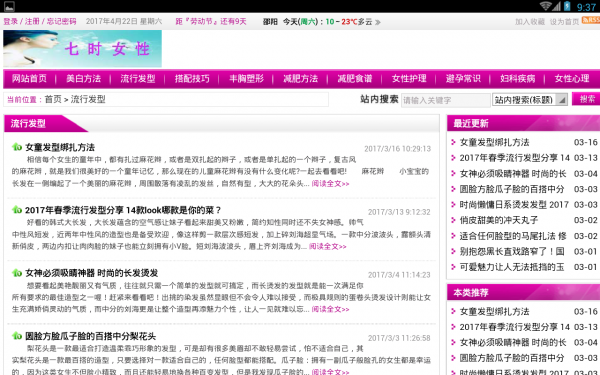Viewport: 600px width, 375px height.
Task: Open 圆脸方脸瓜子脸的百搭中分 in 本类推荐
Action: click(512, 358)
